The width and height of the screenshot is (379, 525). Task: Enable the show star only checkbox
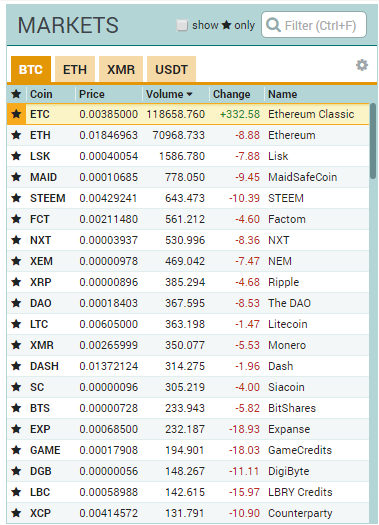point(182,25)
